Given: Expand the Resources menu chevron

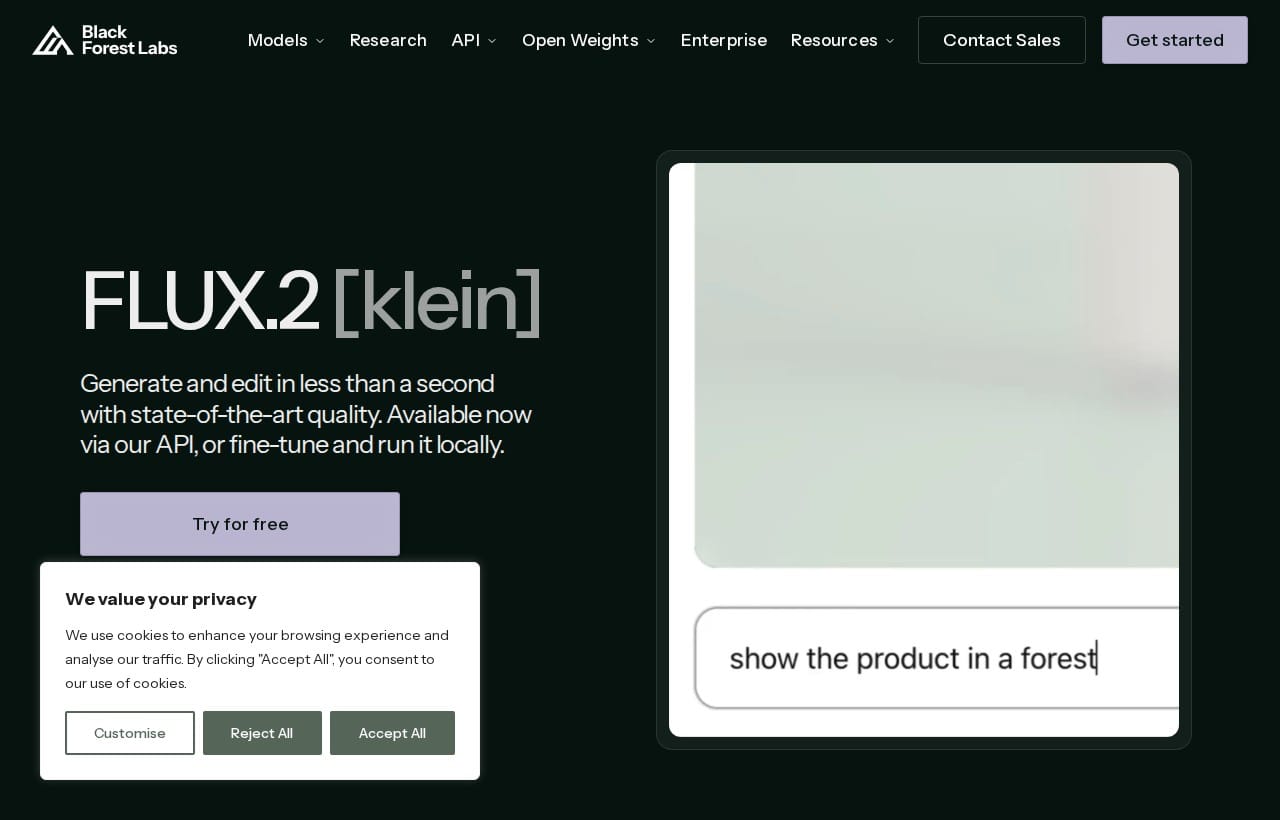Looking at the screenshot, I should (x=890, y=41).
